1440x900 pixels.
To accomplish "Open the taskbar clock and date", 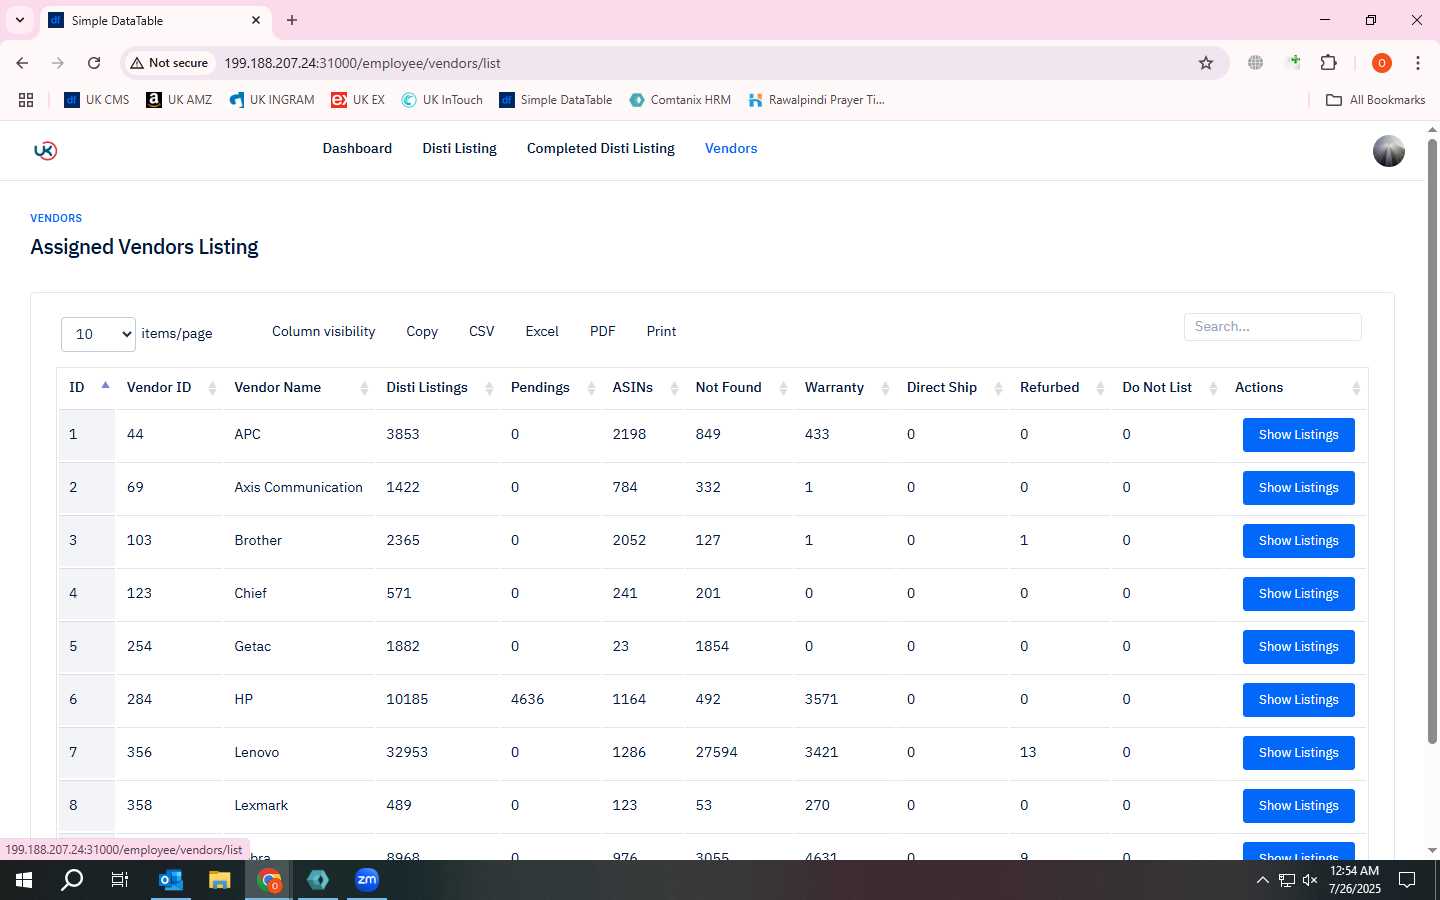I will [1354, 880].
